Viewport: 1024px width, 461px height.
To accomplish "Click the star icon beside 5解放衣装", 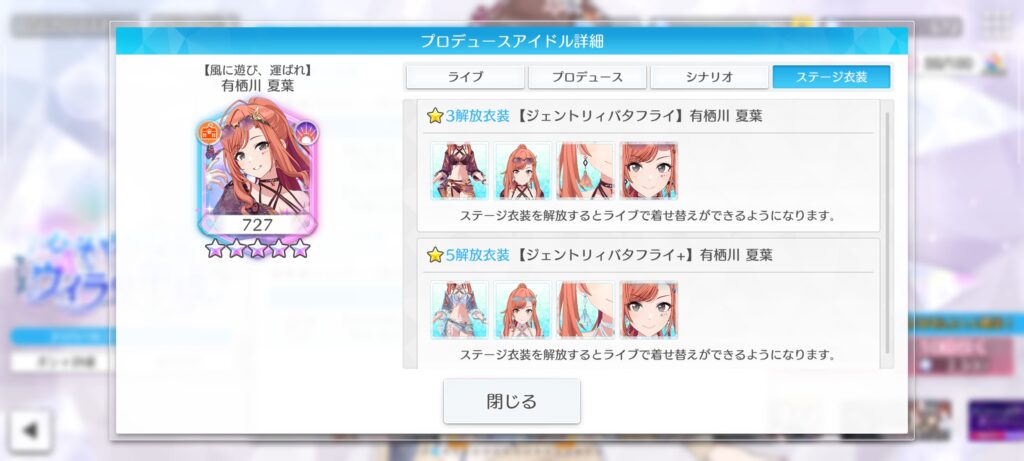I will (435, 255).
